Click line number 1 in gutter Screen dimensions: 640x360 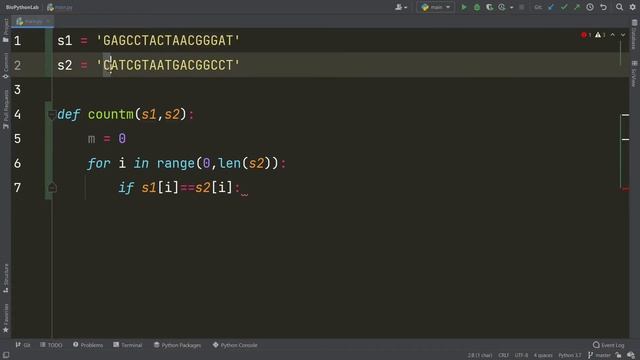17,41
